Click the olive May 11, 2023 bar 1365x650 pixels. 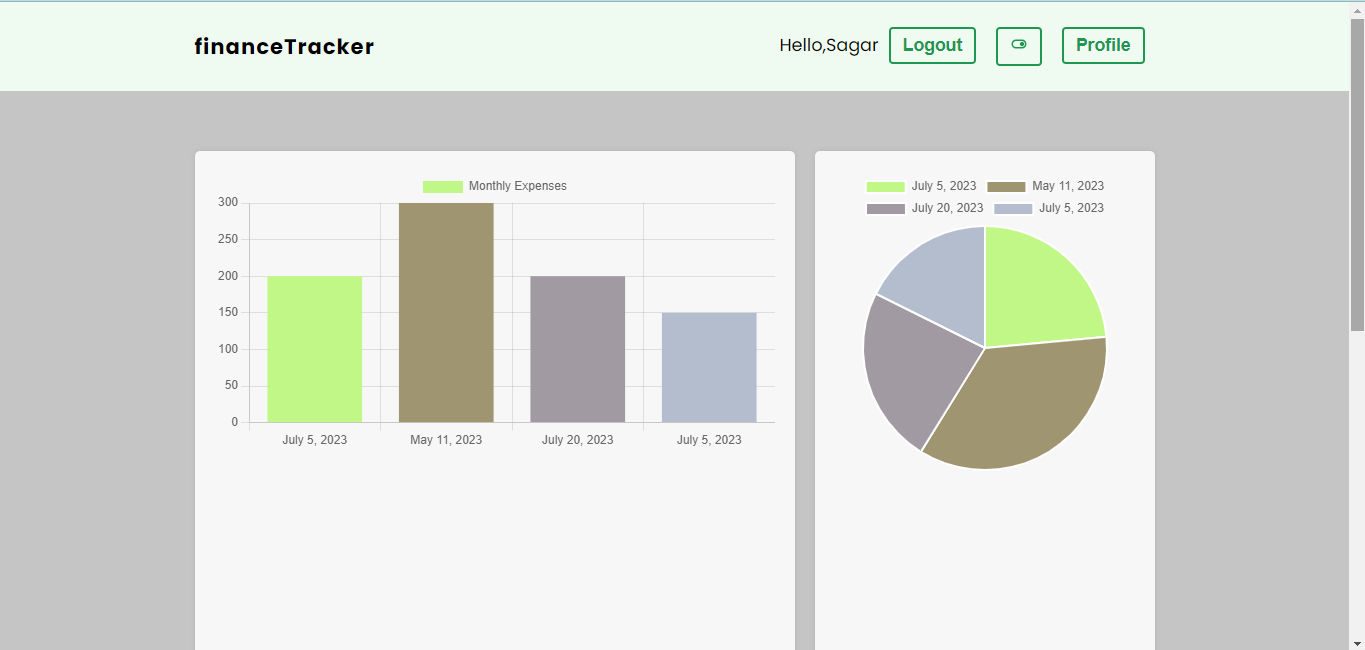pos(446,312)
